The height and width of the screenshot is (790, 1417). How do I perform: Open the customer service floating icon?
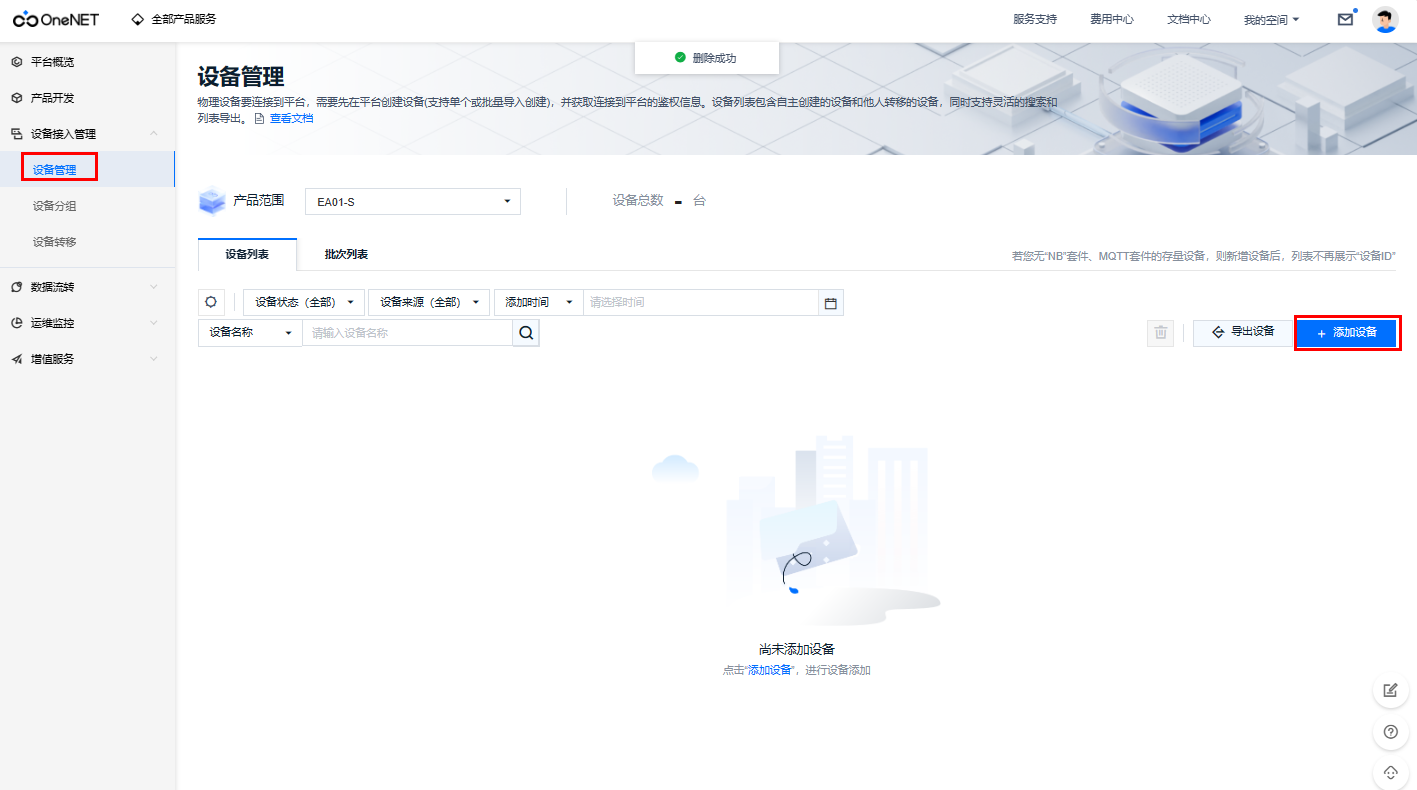point(1390,772)
